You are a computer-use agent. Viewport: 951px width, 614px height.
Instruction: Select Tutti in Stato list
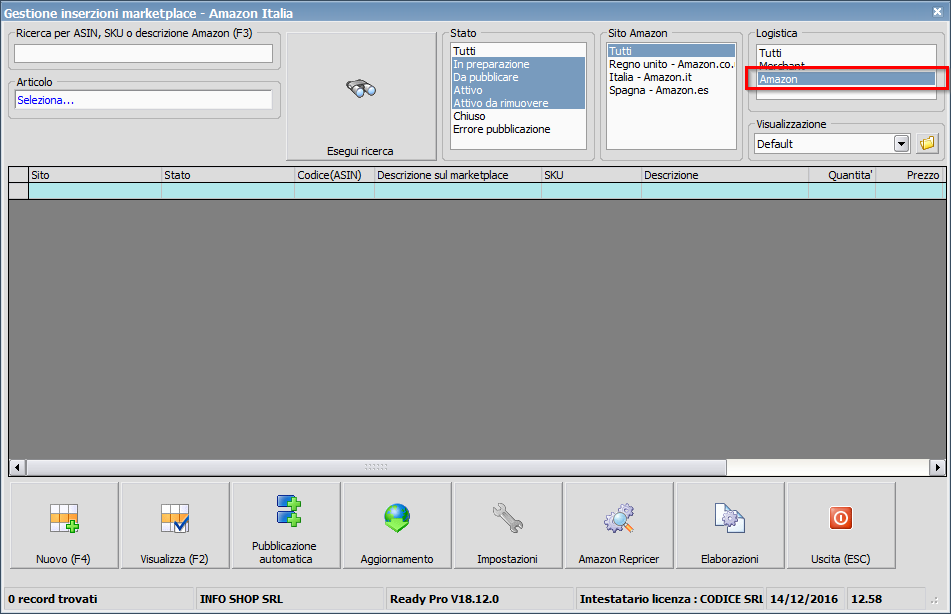click(519, 51)
